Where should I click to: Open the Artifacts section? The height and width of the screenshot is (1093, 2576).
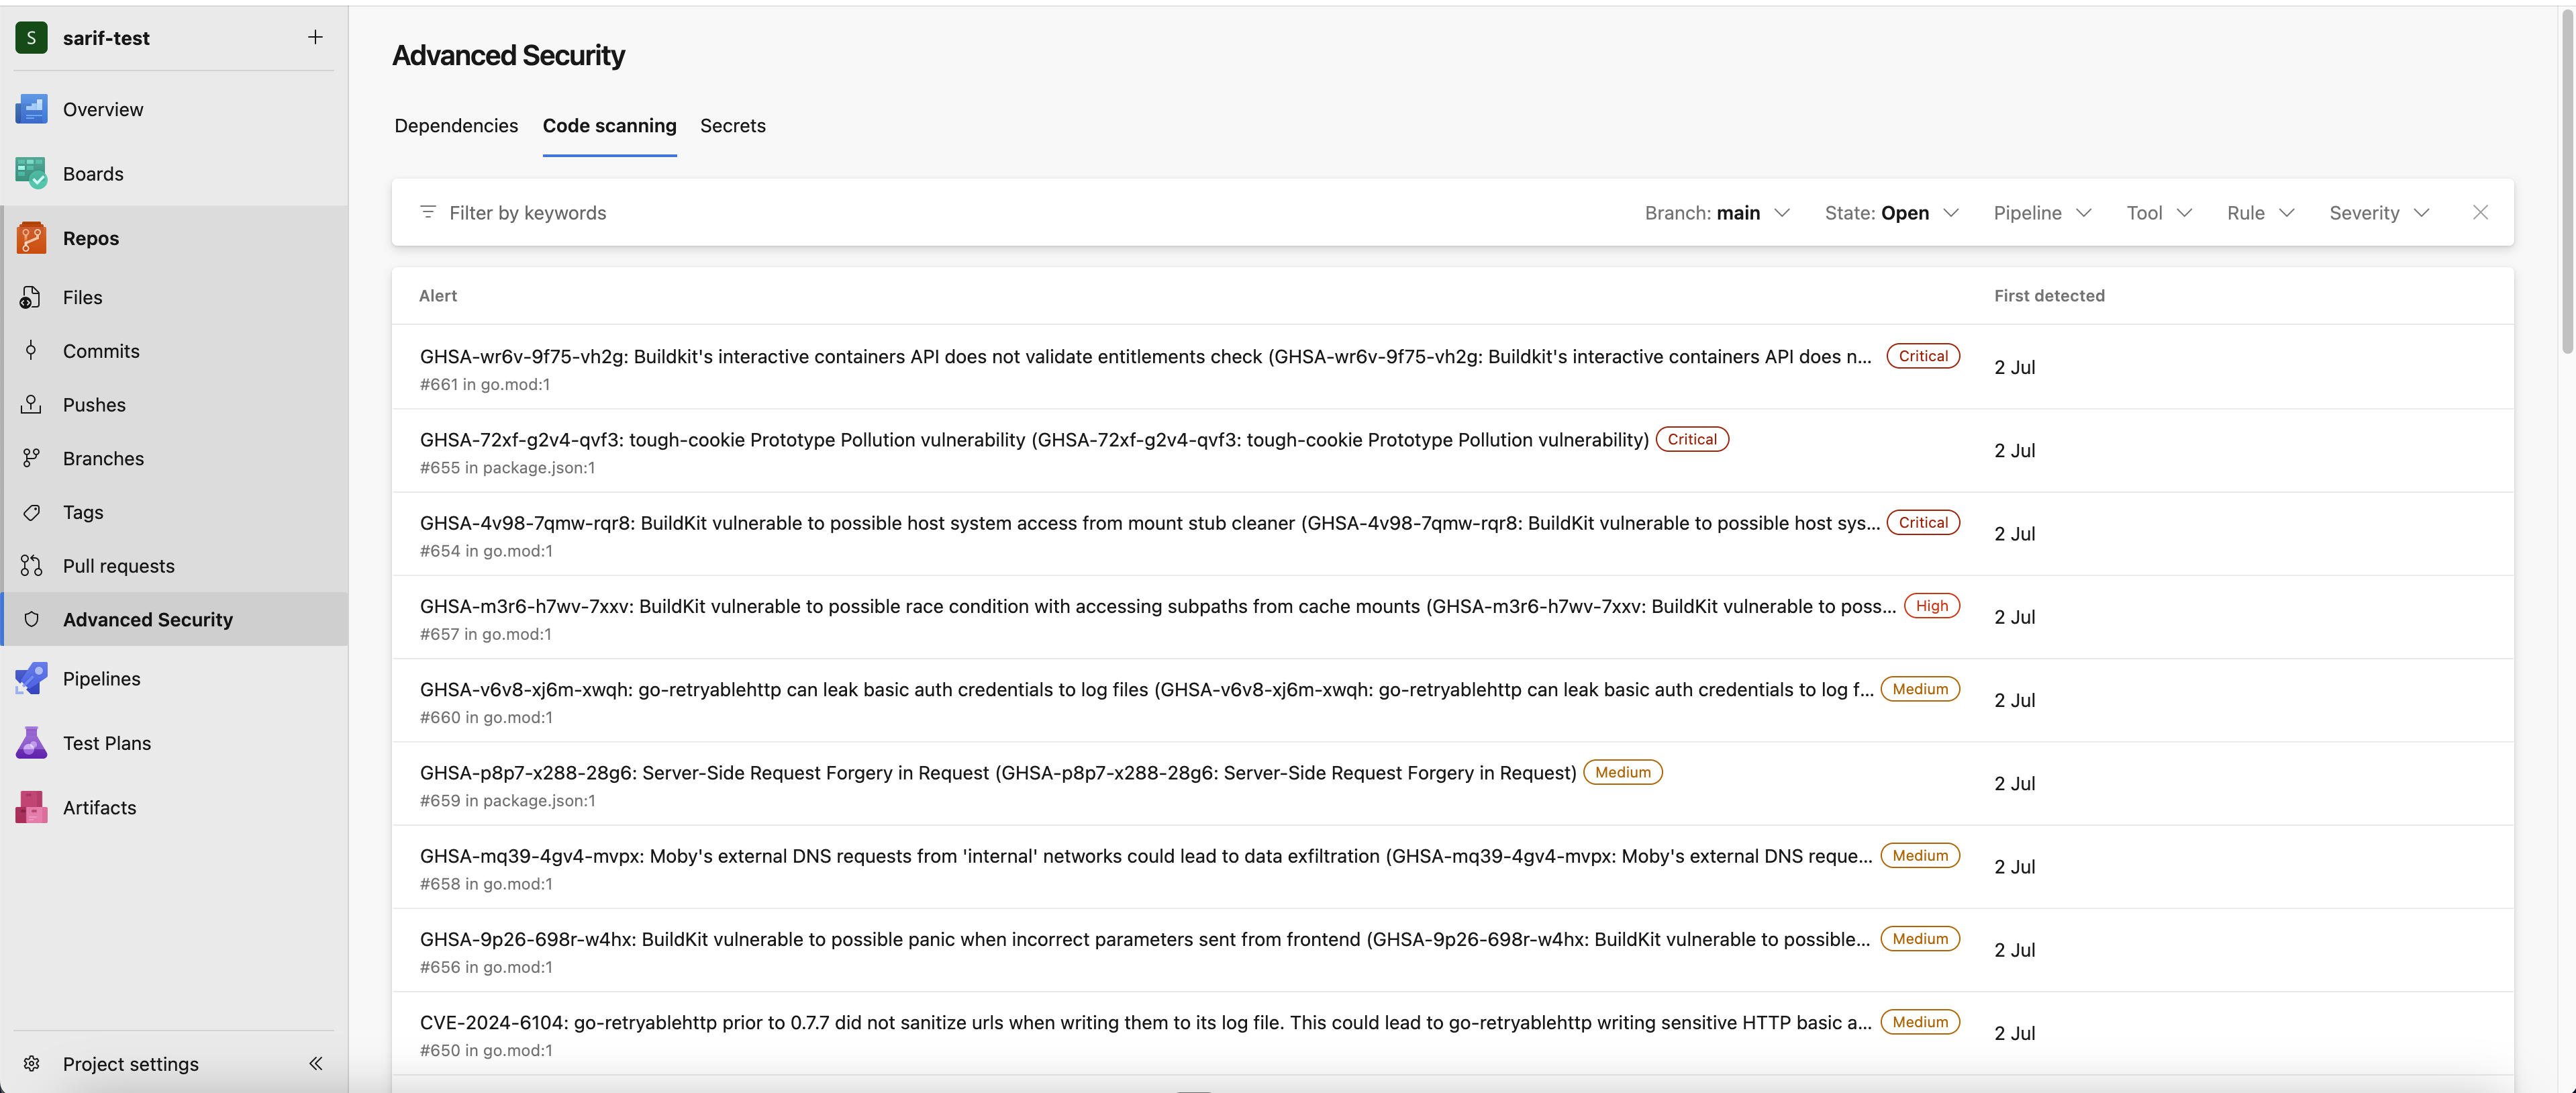(99, 807)
